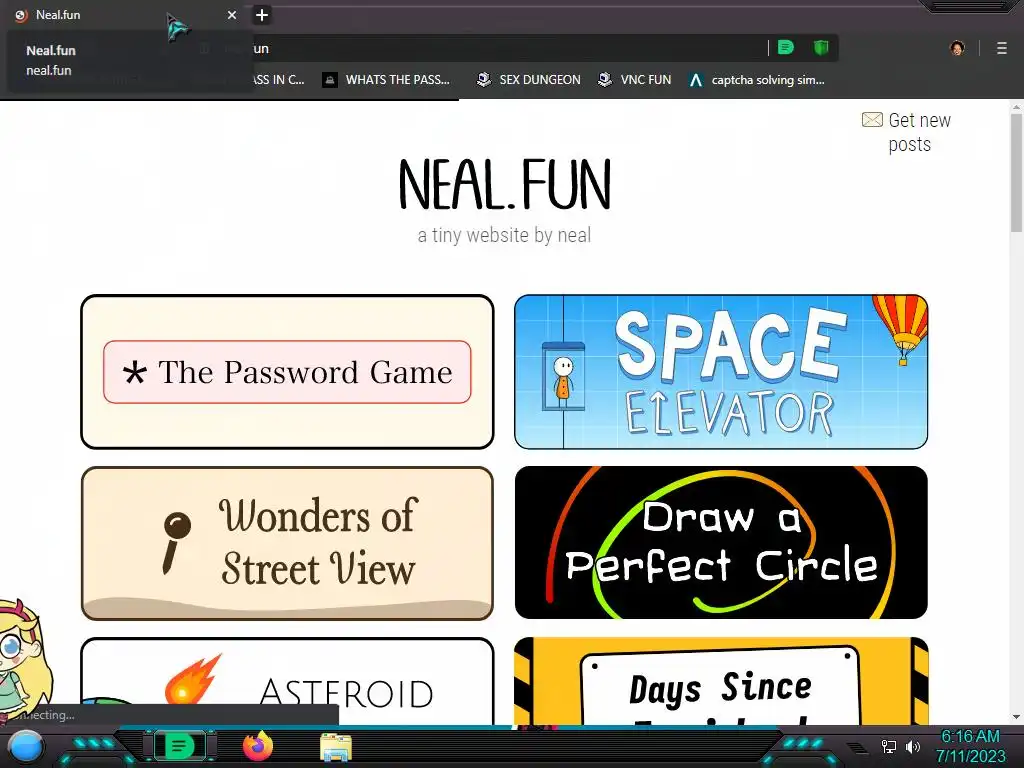
Task: Open Draw a Perfect Circle card
Action: pyautogui.click(x=721, y=543)
